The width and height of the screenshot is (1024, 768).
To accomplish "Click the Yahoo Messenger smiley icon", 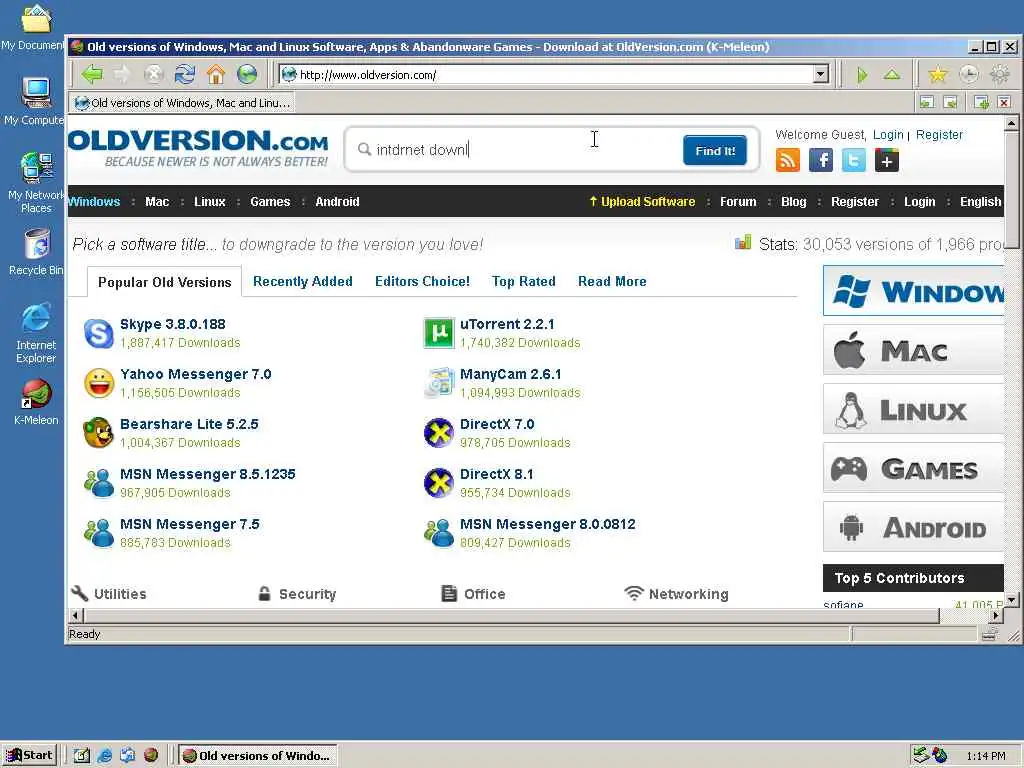I will (99, 383).
